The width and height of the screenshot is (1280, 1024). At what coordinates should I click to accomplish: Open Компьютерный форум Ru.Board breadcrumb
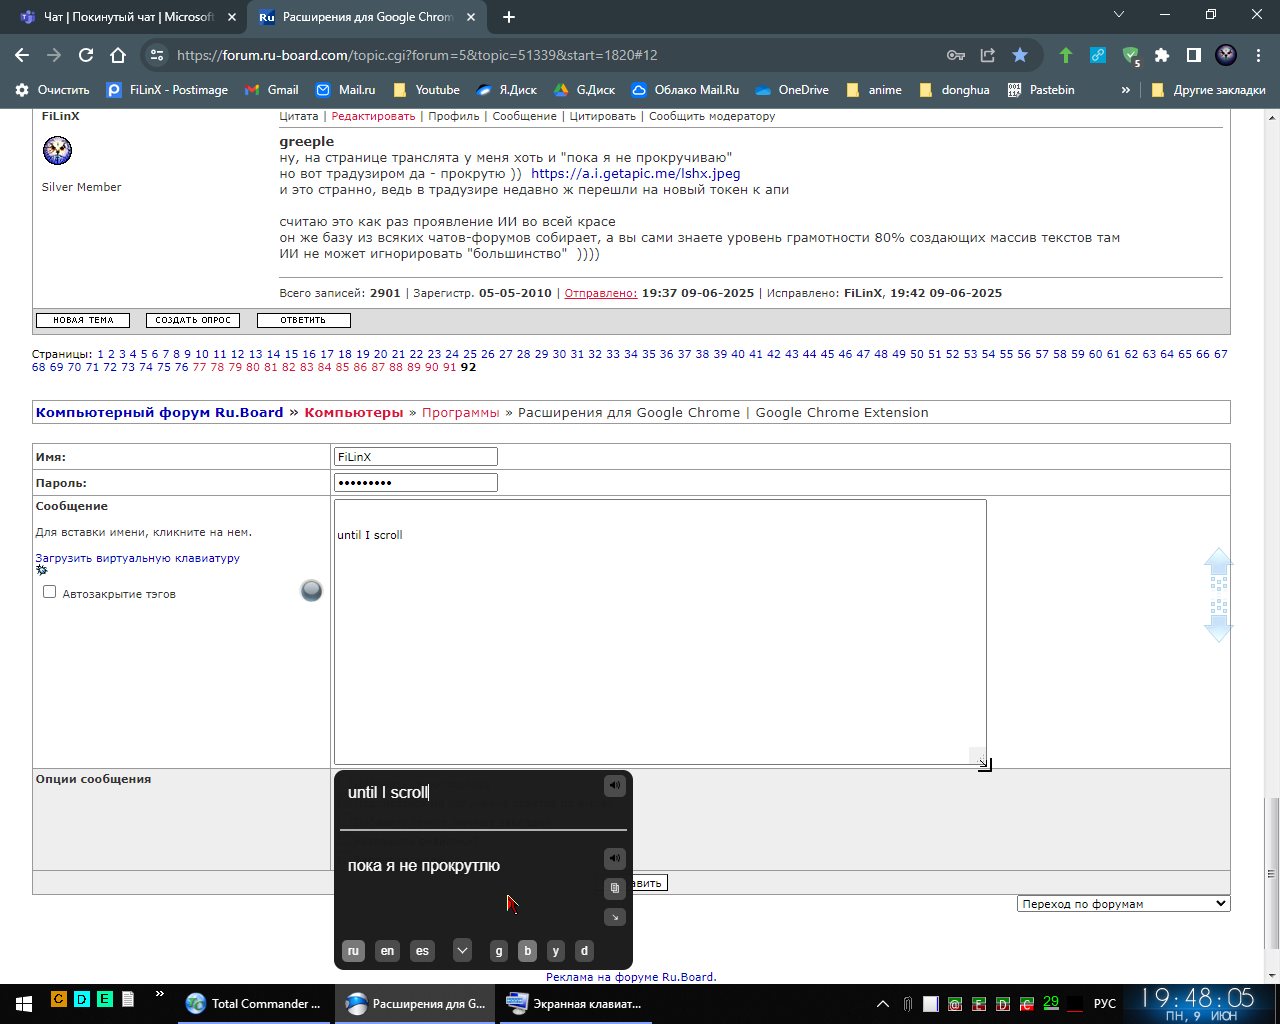159,412
